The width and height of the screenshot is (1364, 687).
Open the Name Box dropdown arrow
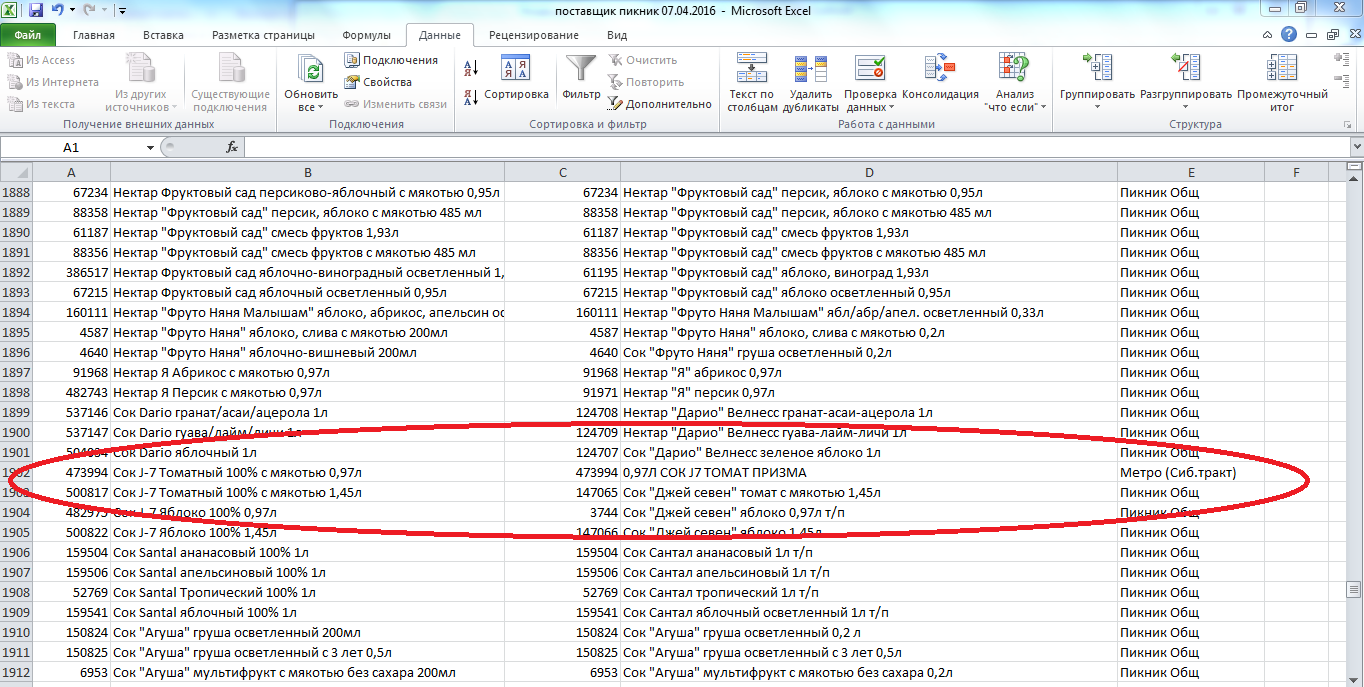coord(151,147)
